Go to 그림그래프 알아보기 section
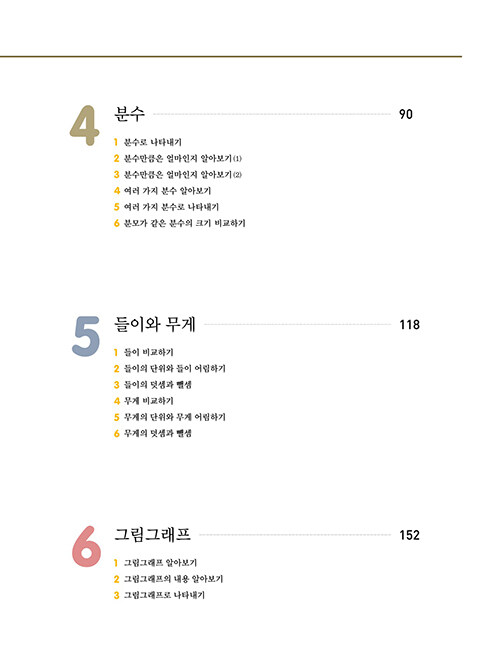Image resolution: width=500 pixels, height=666 pixels. tap(160, 562)
